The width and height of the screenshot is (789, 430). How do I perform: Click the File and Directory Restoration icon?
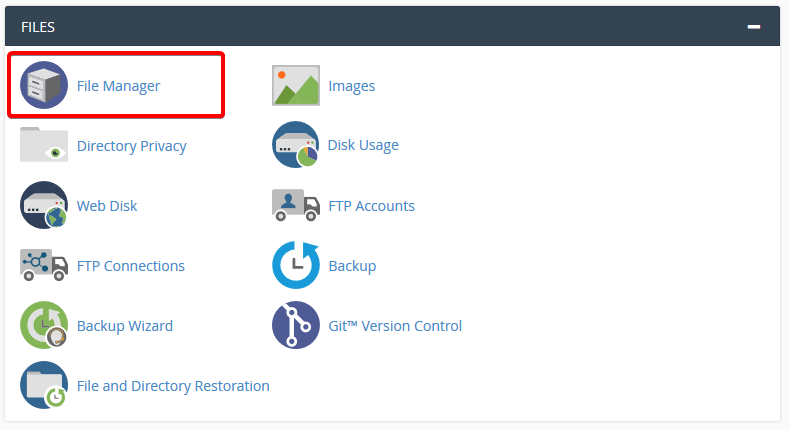coord(44,386)
